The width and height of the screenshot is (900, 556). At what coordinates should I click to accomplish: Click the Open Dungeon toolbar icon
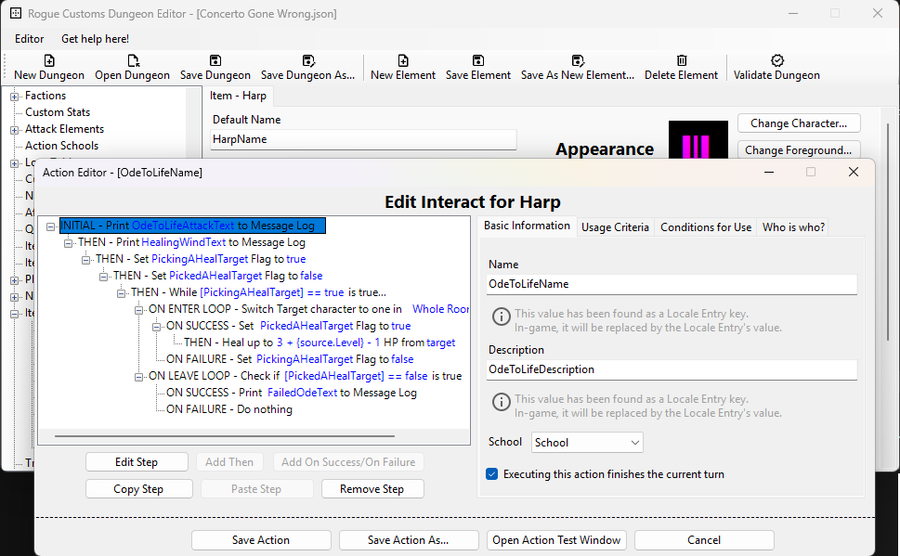[x=133, y=61]
